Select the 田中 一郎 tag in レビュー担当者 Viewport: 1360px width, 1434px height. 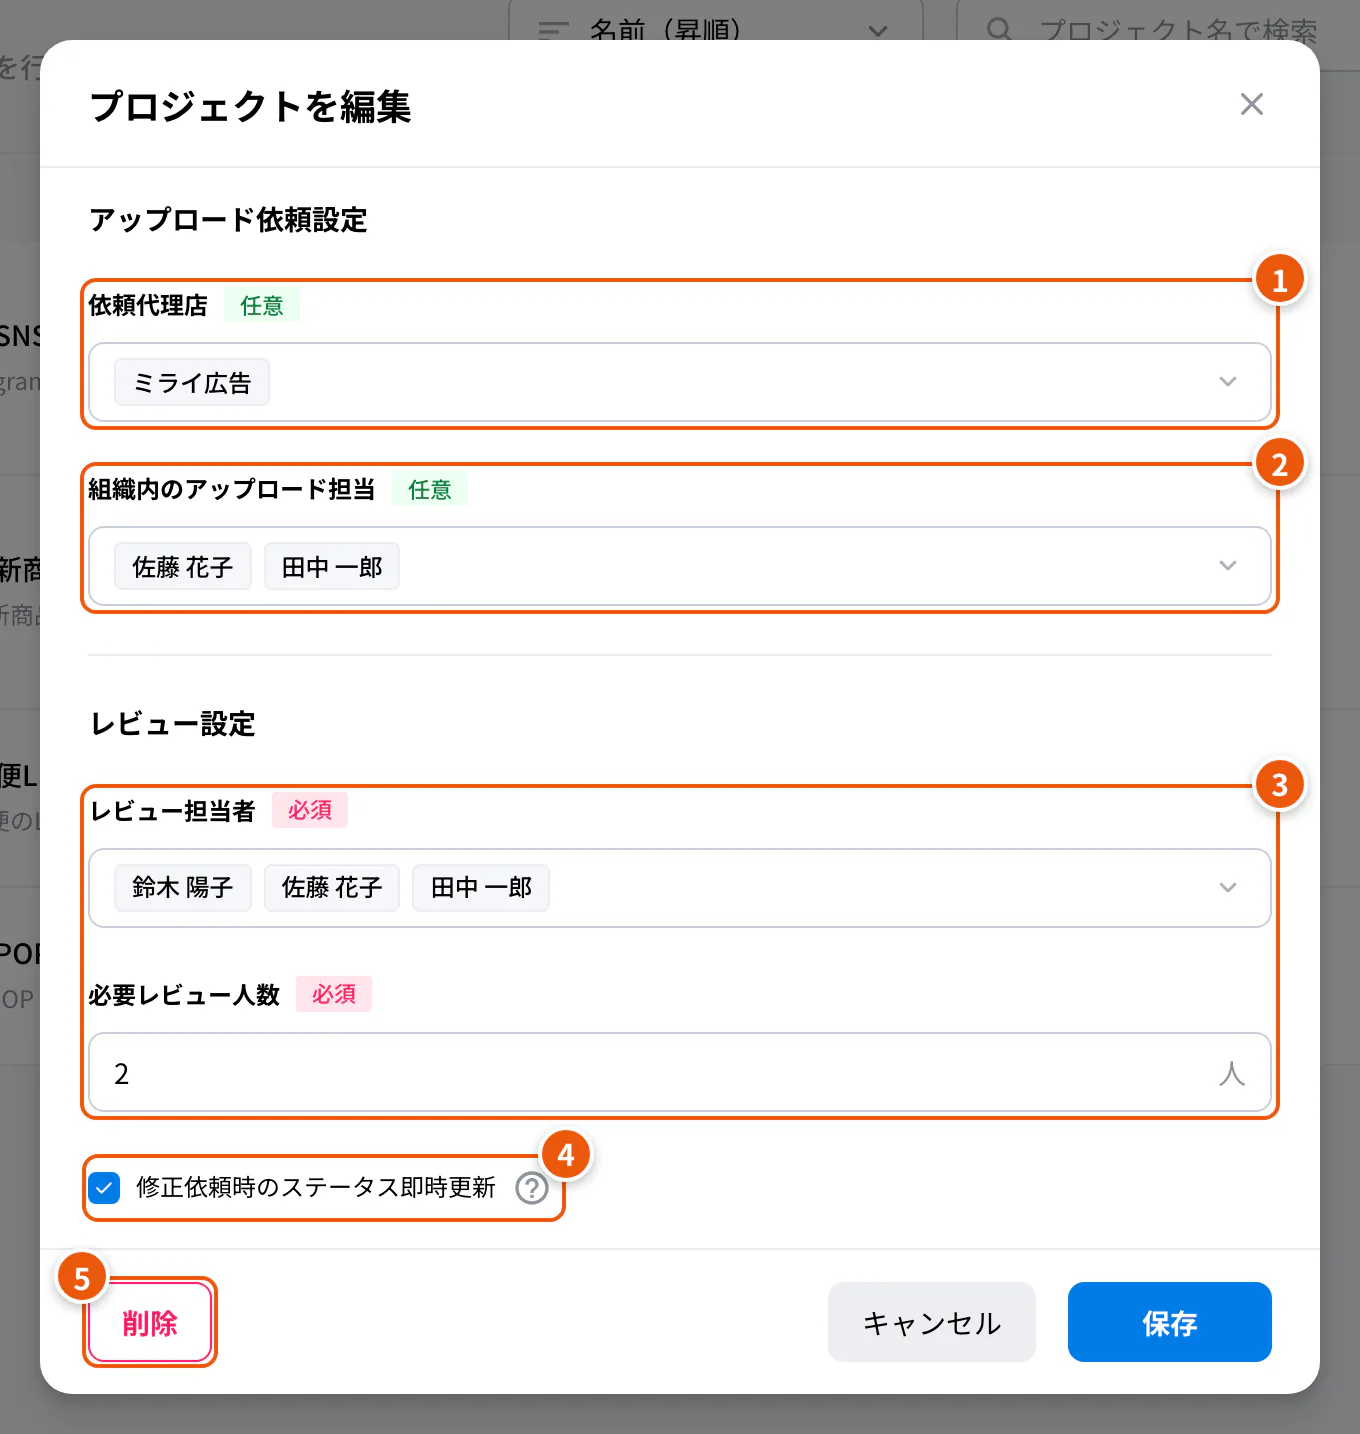coord(481,888)
